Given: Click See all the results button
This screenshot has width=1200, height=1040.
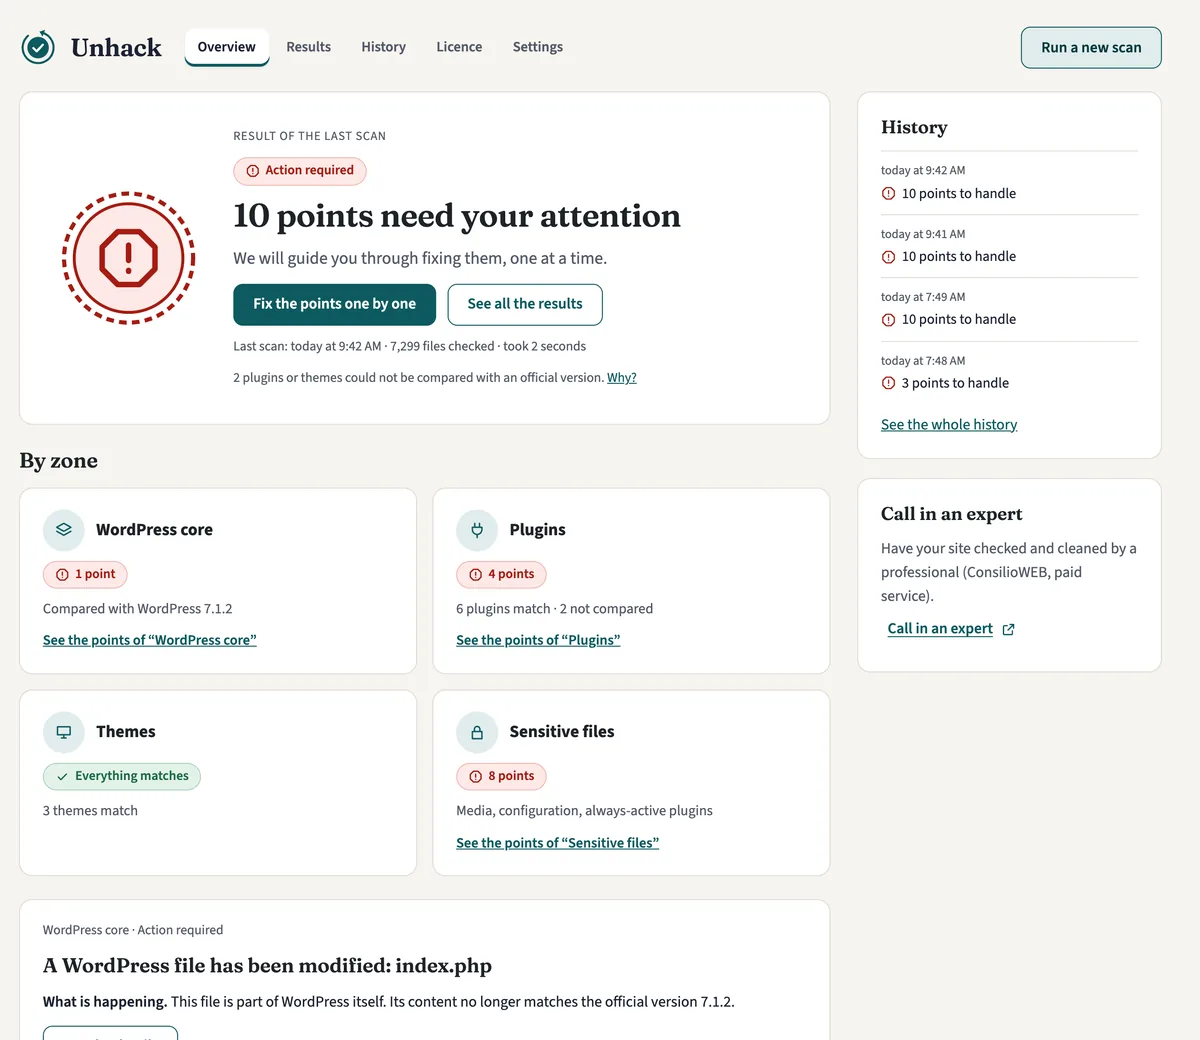Looking at the screenshot, I should (x=525, y=304).
